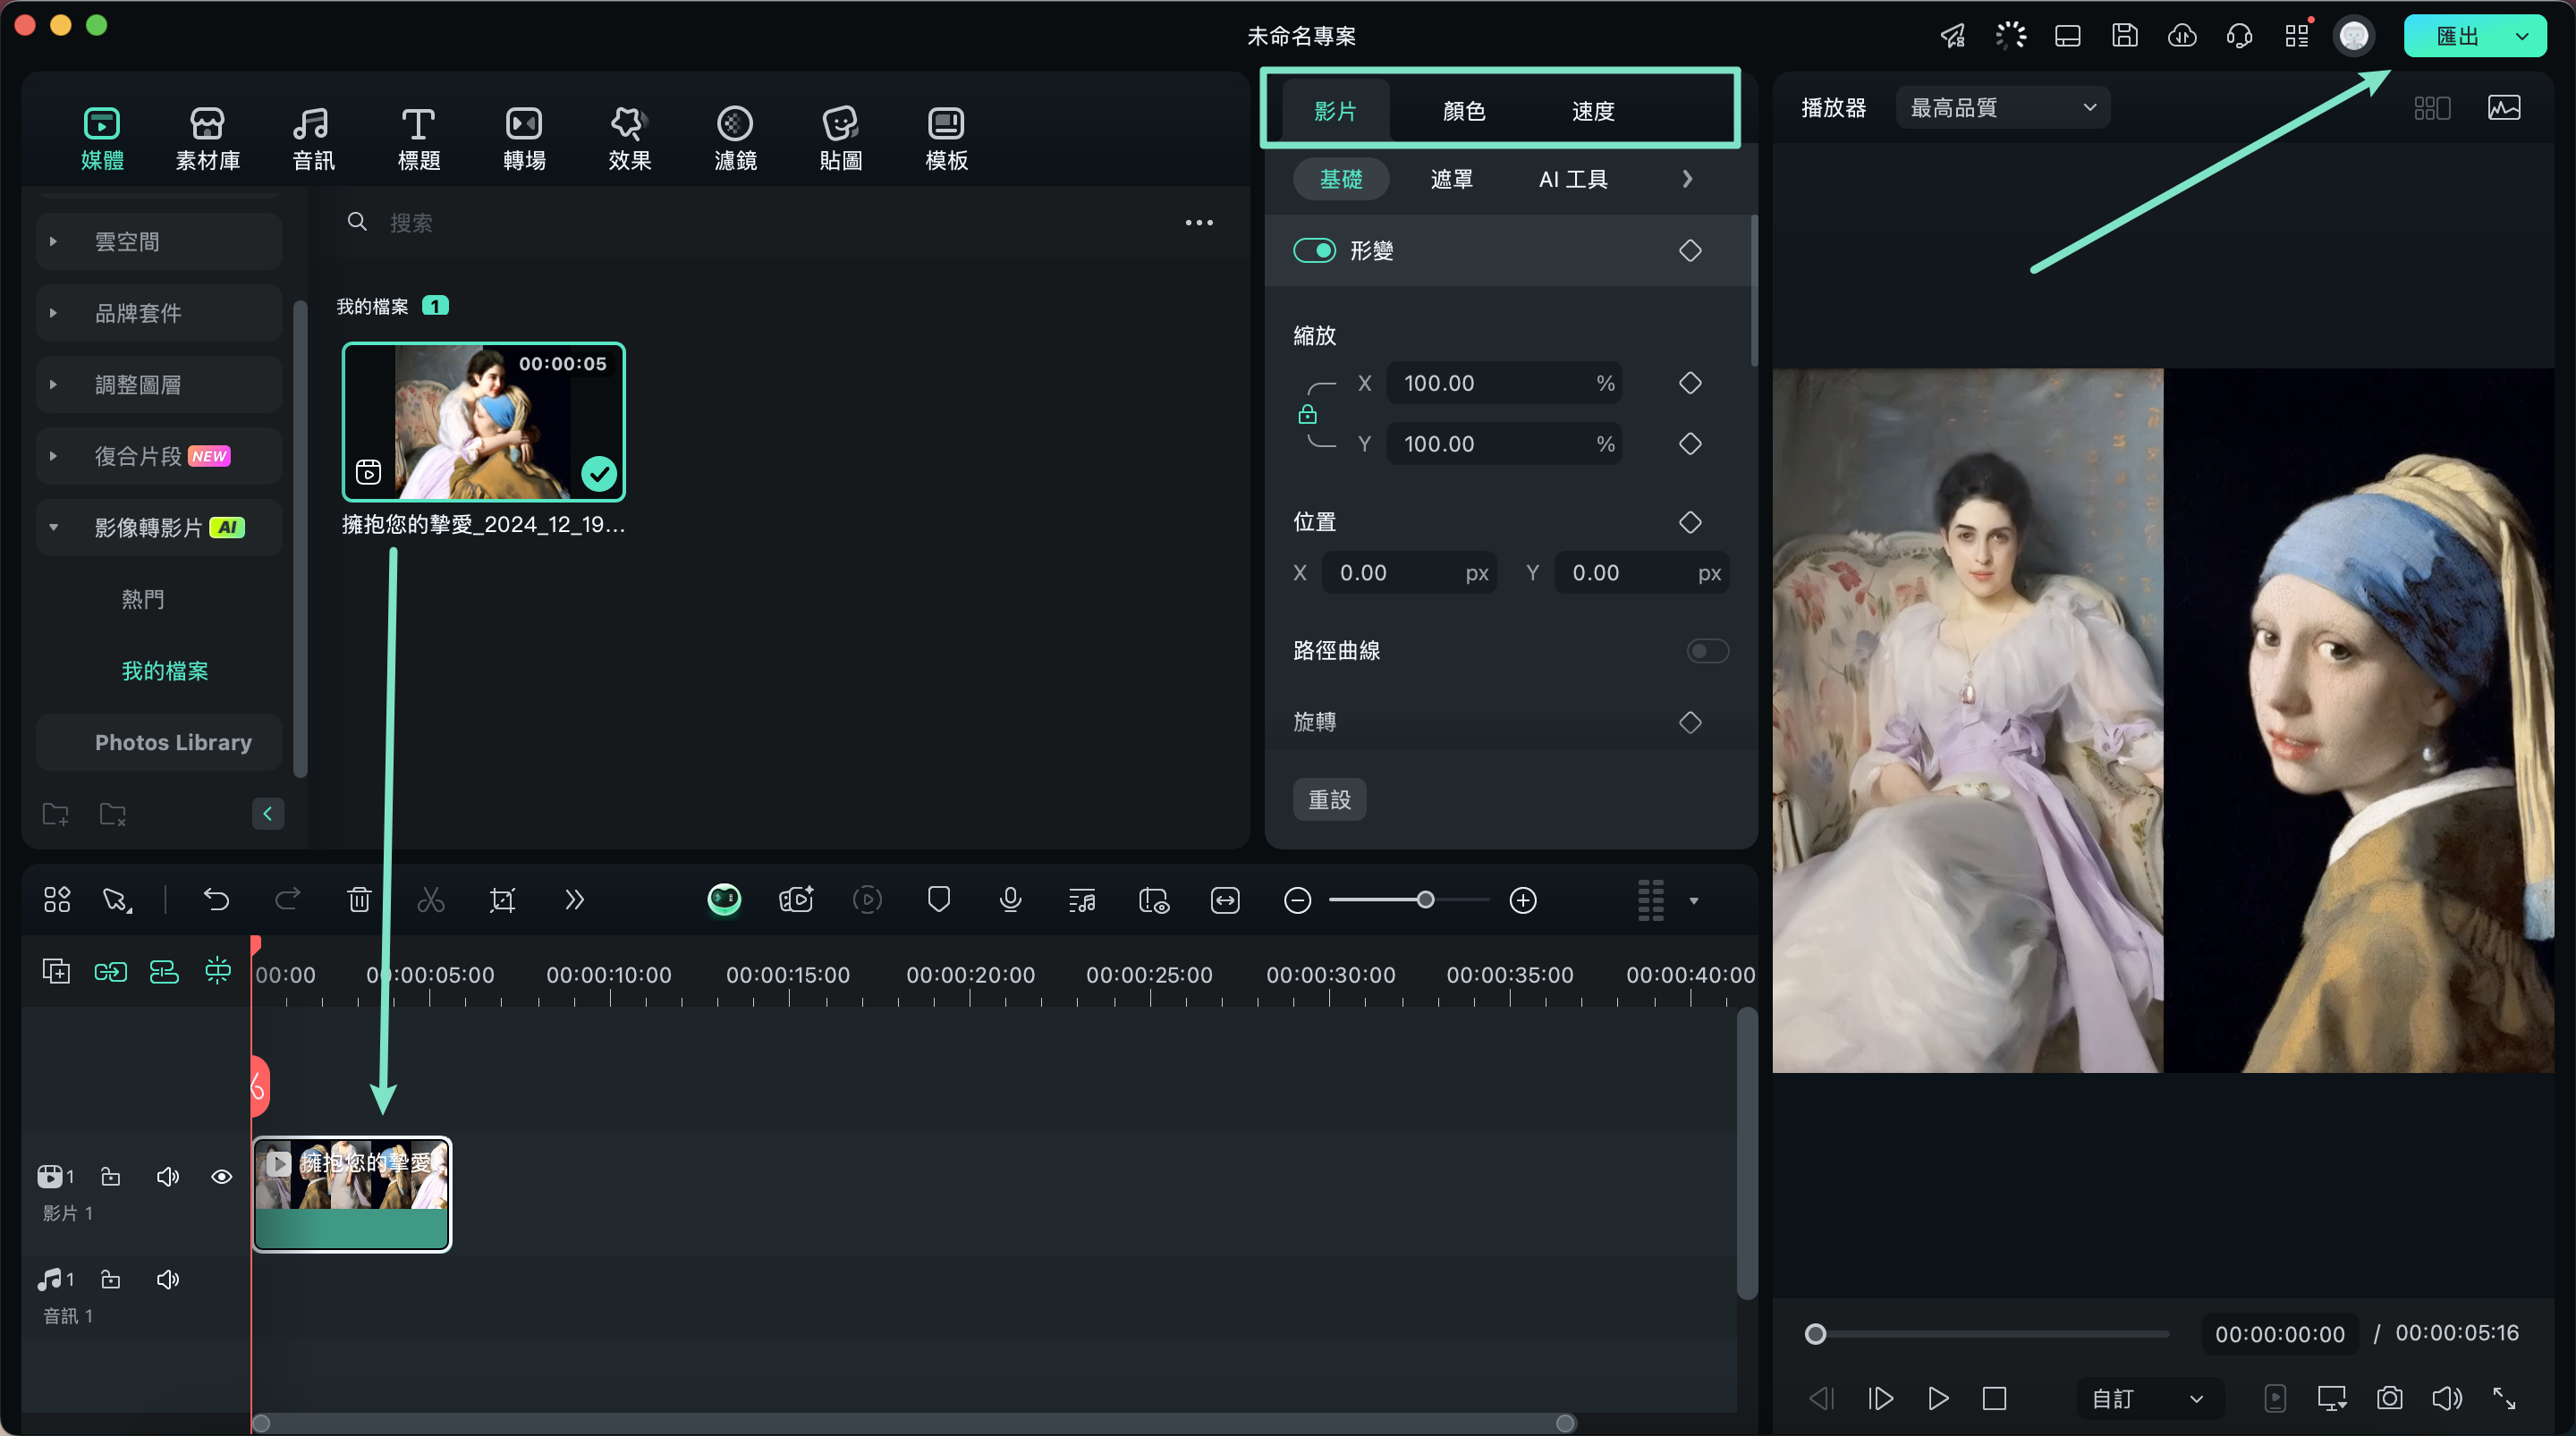Image resolution: width=2576 pixels, height=1436 pixels.
Task: Open the 濾鏡 filters tab
Action: [x=735, y=138]
